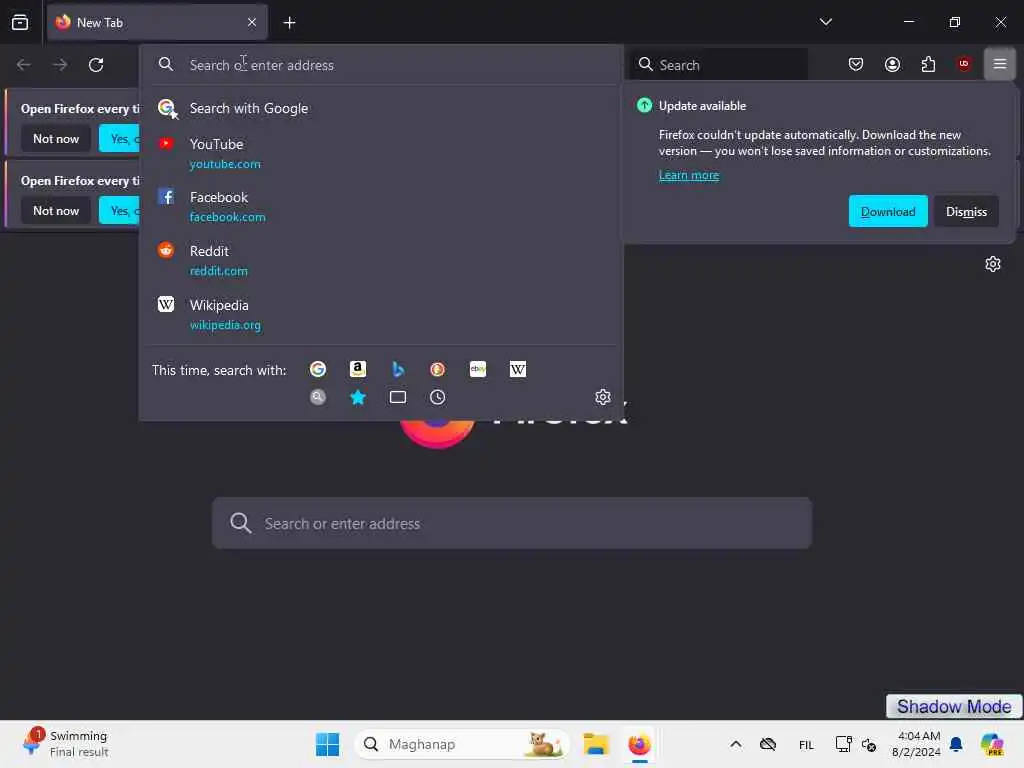Viewport: 1024px width, 768px height.
Task: Go back one page arrow
Action: (x=24, y=65)
